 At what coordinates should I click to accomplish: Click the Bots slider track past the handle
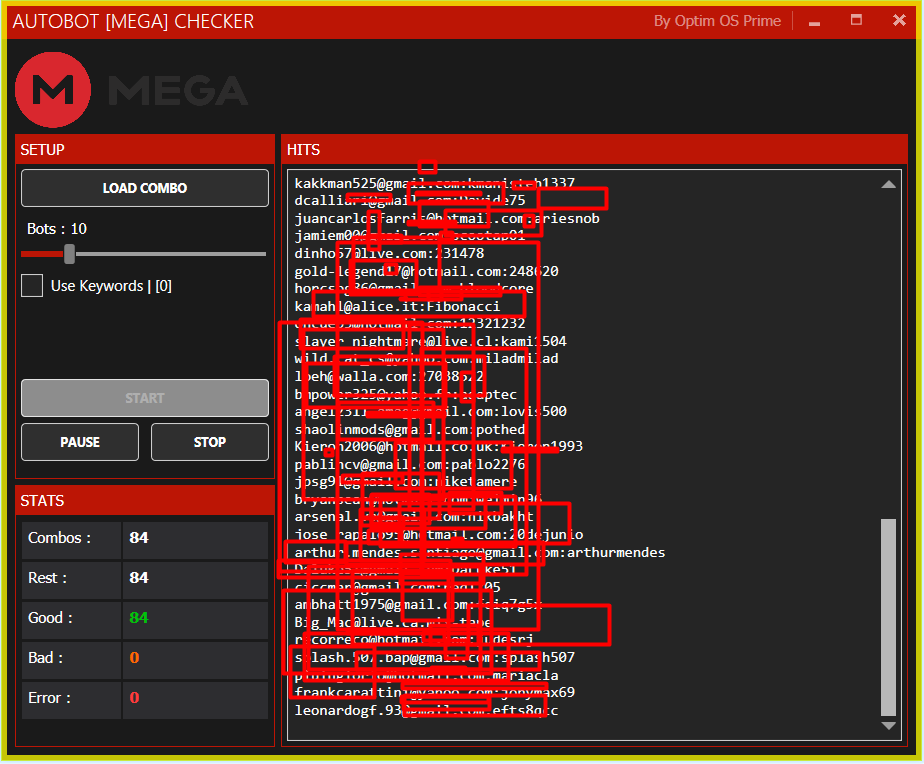(171, 254)
